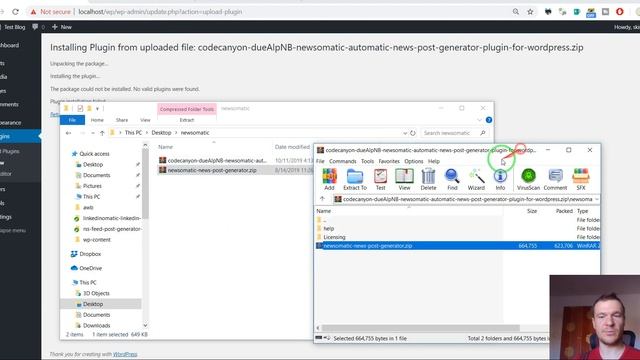This screenshot has height=360, width=640.
Task: Open the Explorer File tab
Action: click(72, 120)
